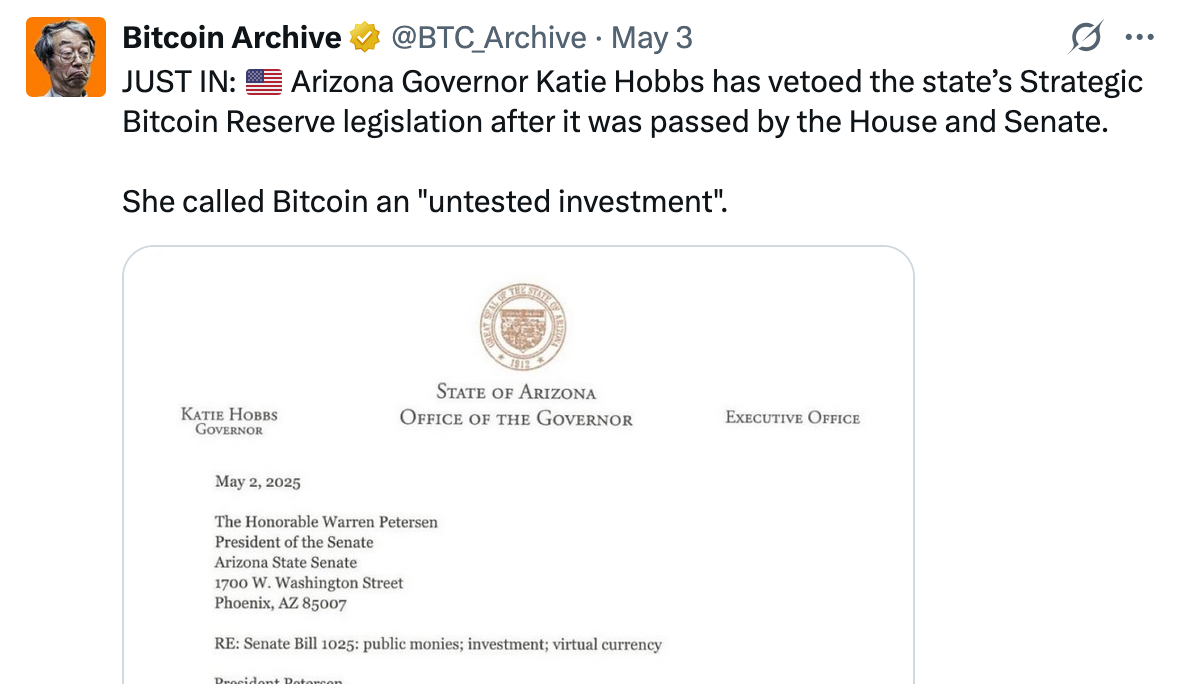Viewport: 1186px width, 684px height.
Task: Click the "untested investment" sentence
Action: pyautogui.click(x=424, y=201)
